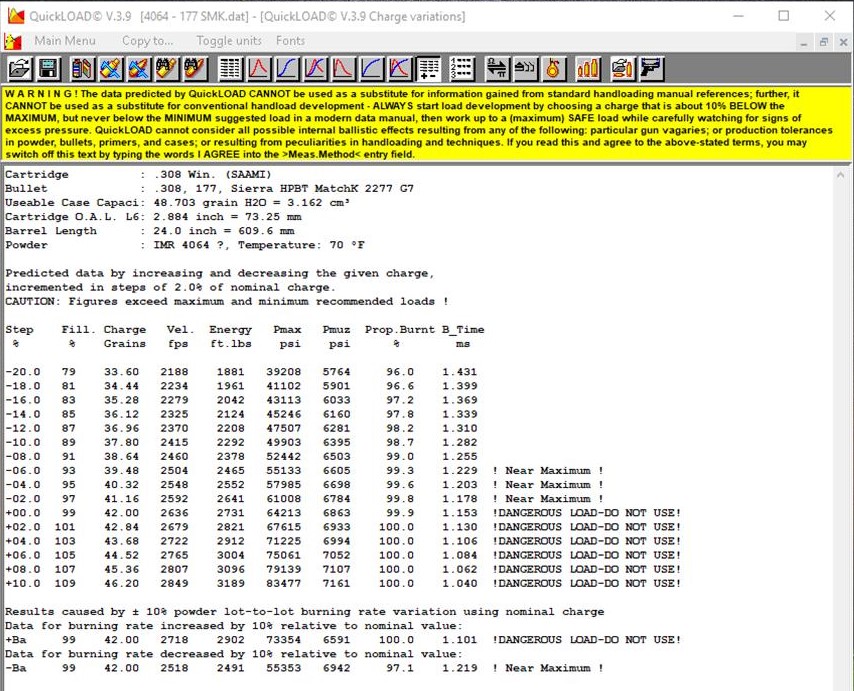Click the orange pendulum weight icon

(554, 69)
